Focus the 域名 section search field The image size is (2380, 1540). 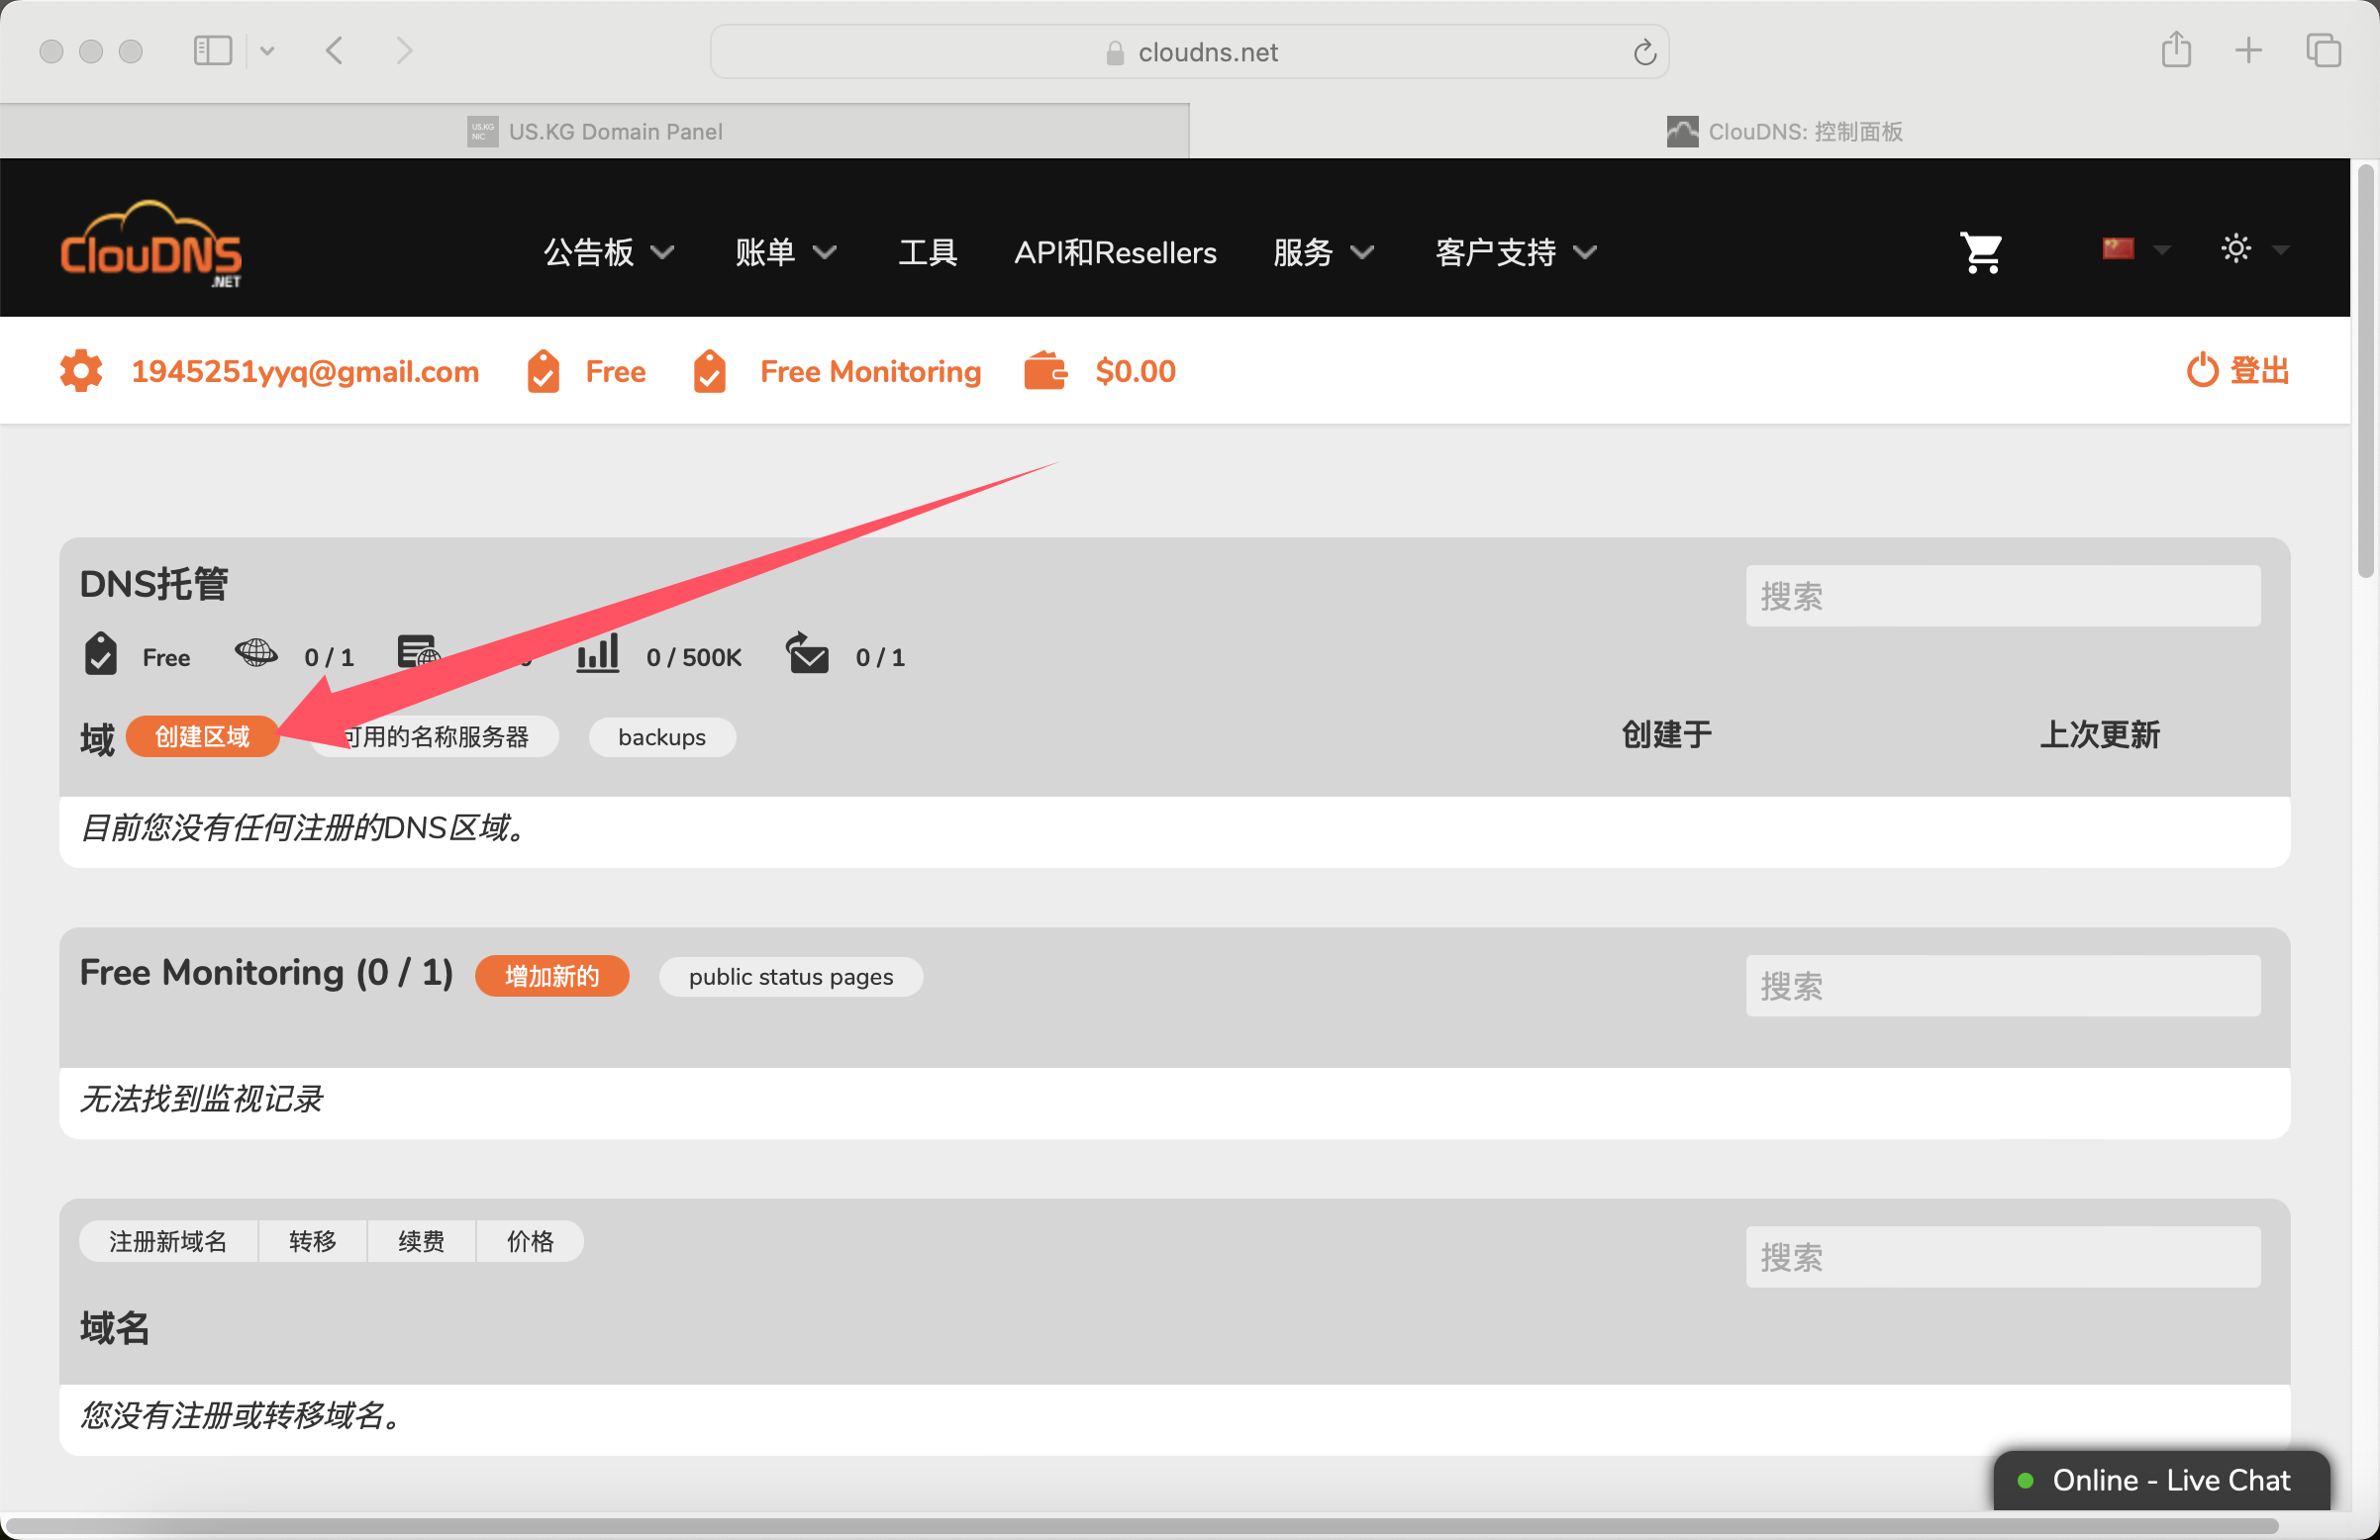[x=2003, y=1257]
